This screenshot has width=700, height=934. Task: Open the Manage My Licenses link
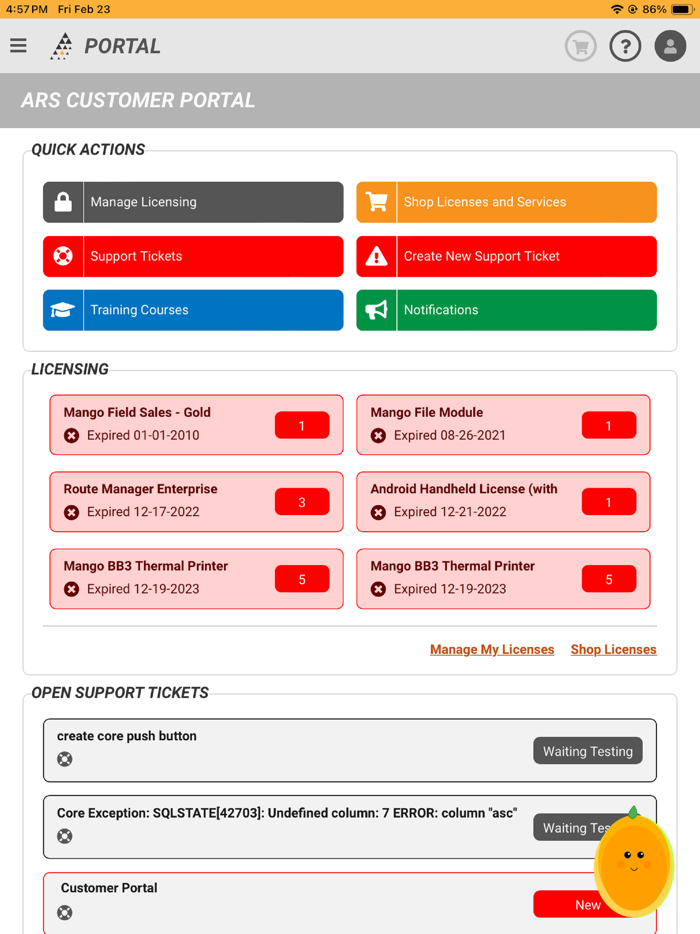click(x=492, y=649)
